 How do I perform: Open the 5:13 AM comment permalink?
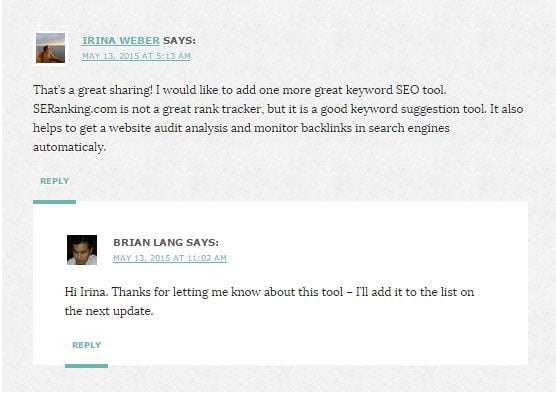point(136,56)
